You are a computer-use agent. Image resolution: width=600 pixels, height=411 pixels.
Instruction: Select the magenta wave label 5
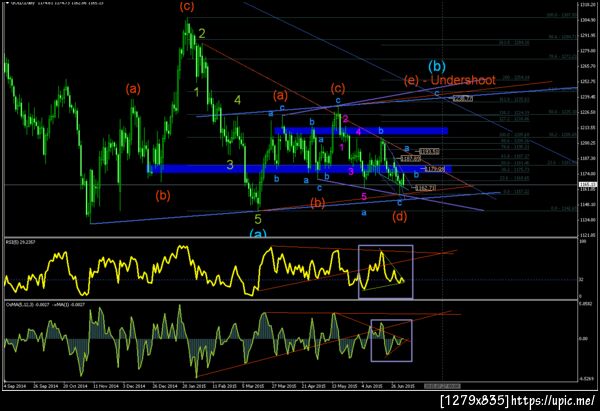pyautogui.click(x=364, y=197)
